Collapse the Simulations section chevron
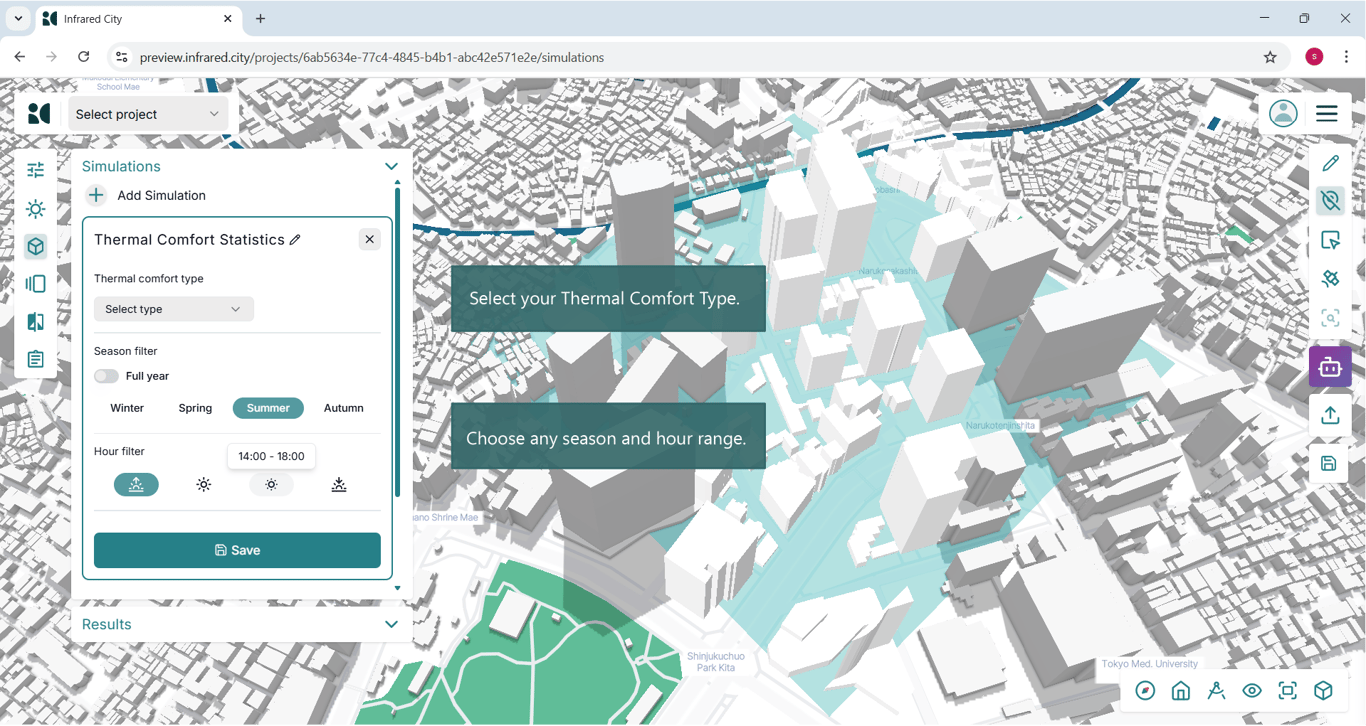Viewport: 1366px width, 726px height. click(x=391, y=167)
